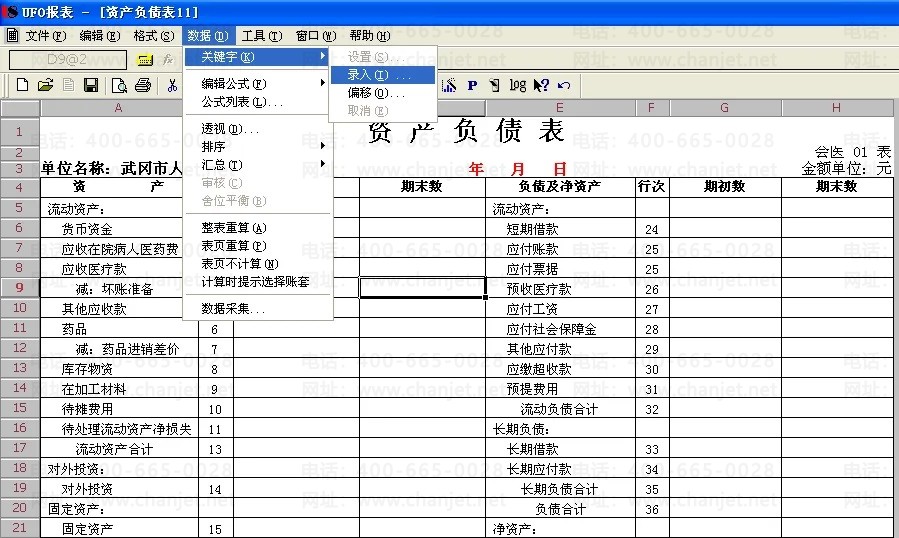Screen dimensions: 899x538
Task: Click the log toolbar icon
Action: point(517,85)
